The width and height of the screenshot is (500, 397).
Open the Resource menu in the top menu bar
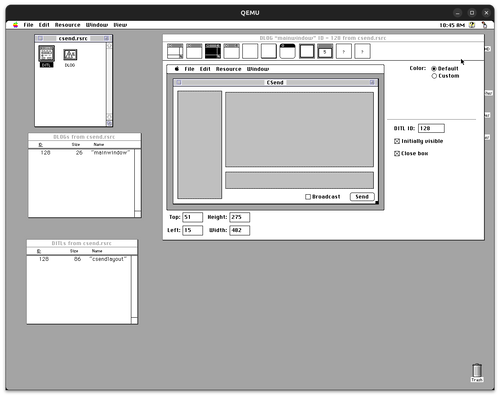[x=68, y=25]
